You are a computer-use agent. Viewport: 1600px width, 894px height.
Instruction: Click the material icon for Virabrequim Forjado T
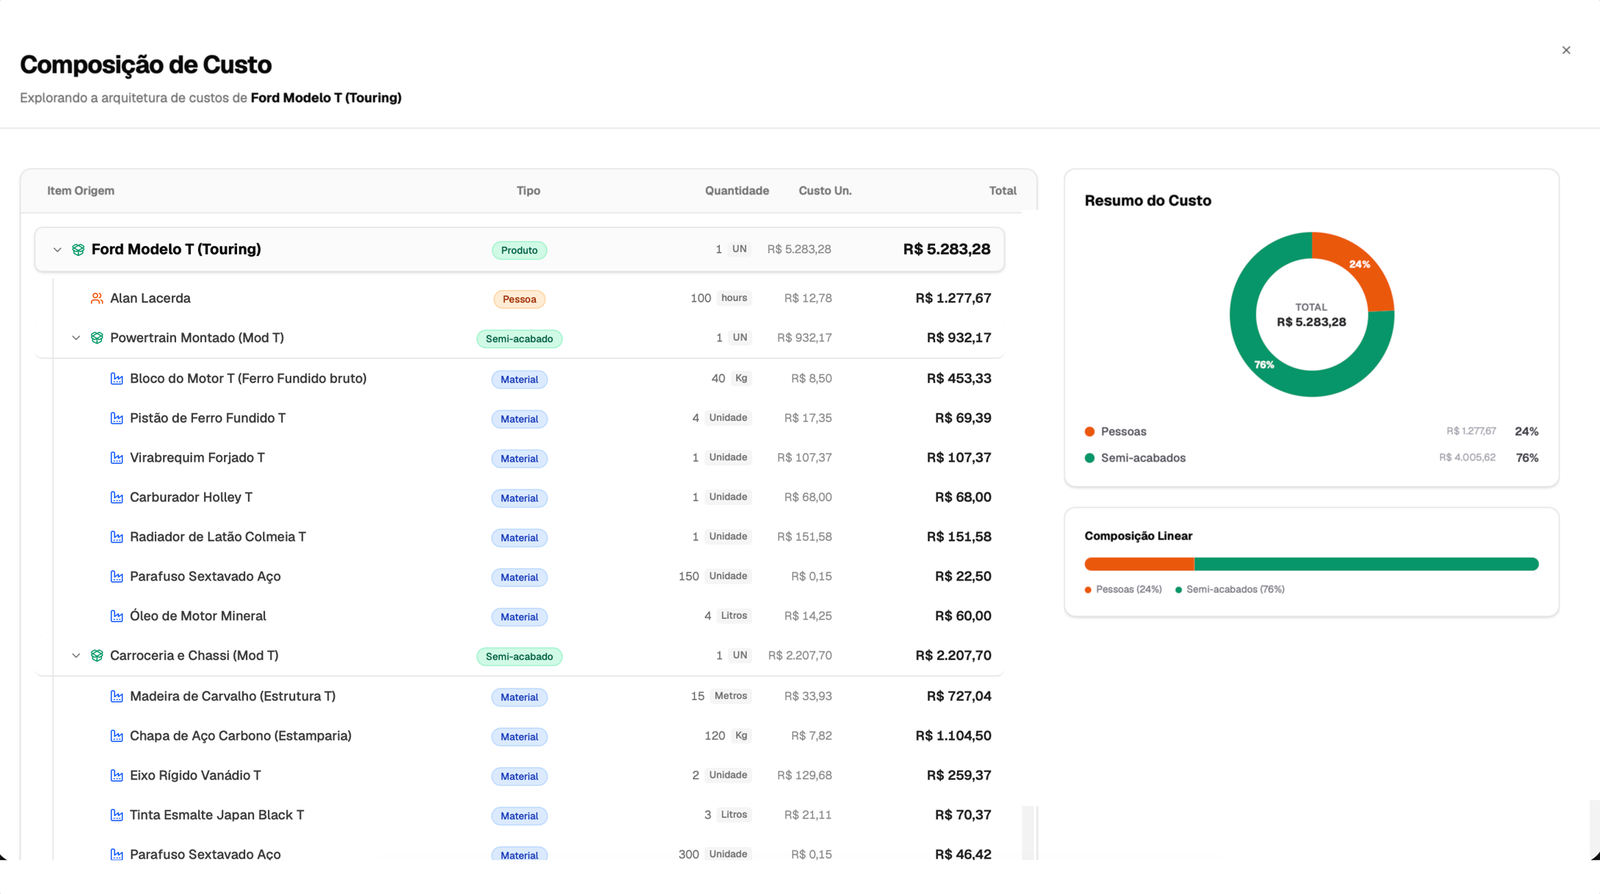point(117,458)
